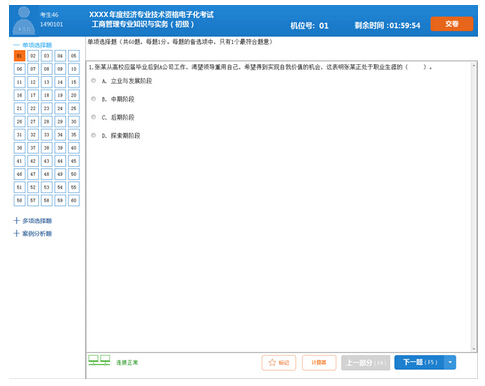This screenshot has width=485, height=386.
Task: Jump to question 48
Action: 47,174
